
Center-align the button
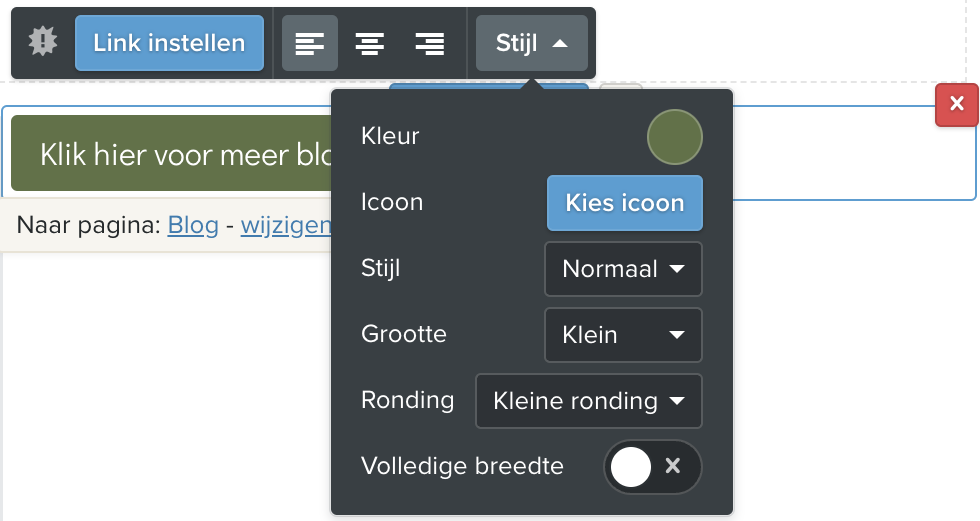point(370,43)
